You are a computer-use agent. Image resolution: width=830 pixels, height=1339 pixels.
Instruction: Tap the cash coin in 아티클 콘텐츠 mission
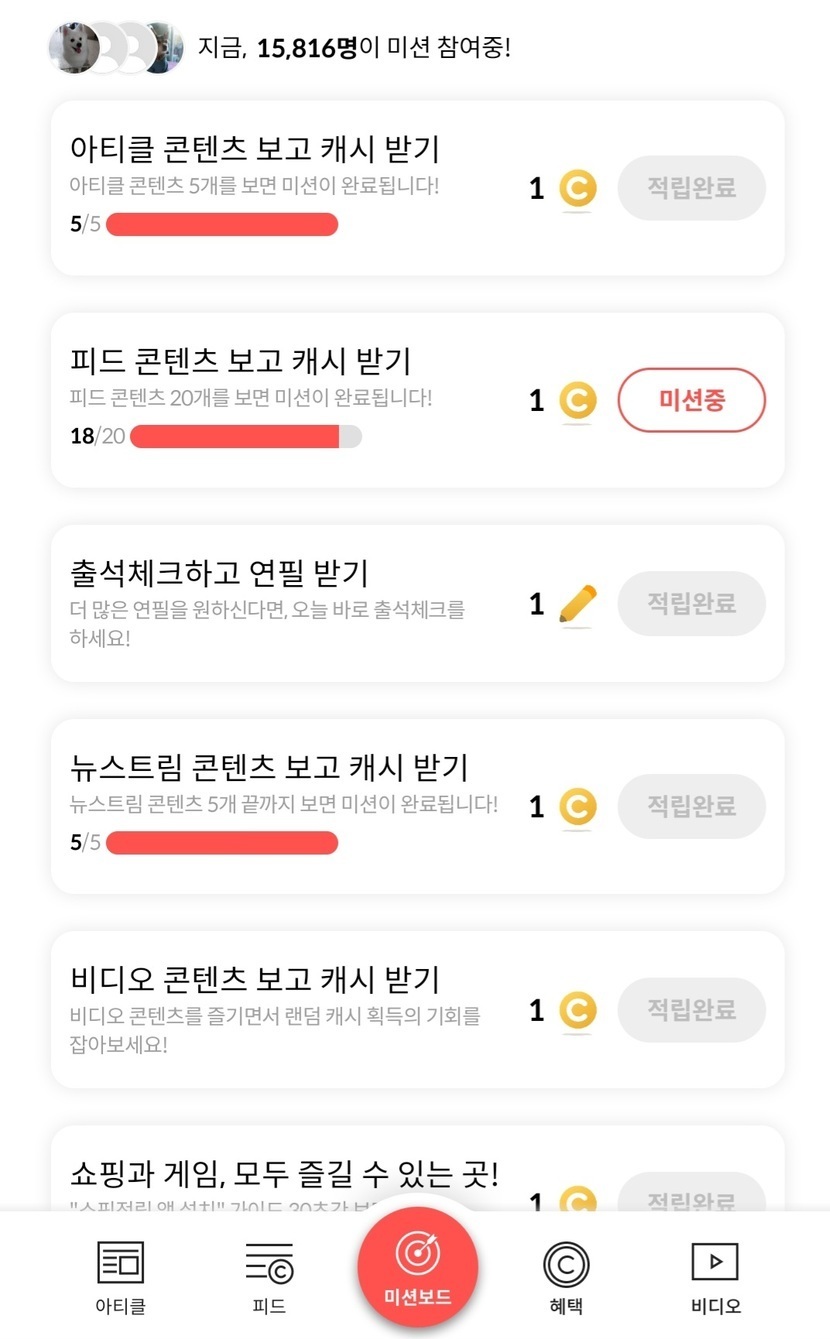pyautogui.click(x=577, y=188)
